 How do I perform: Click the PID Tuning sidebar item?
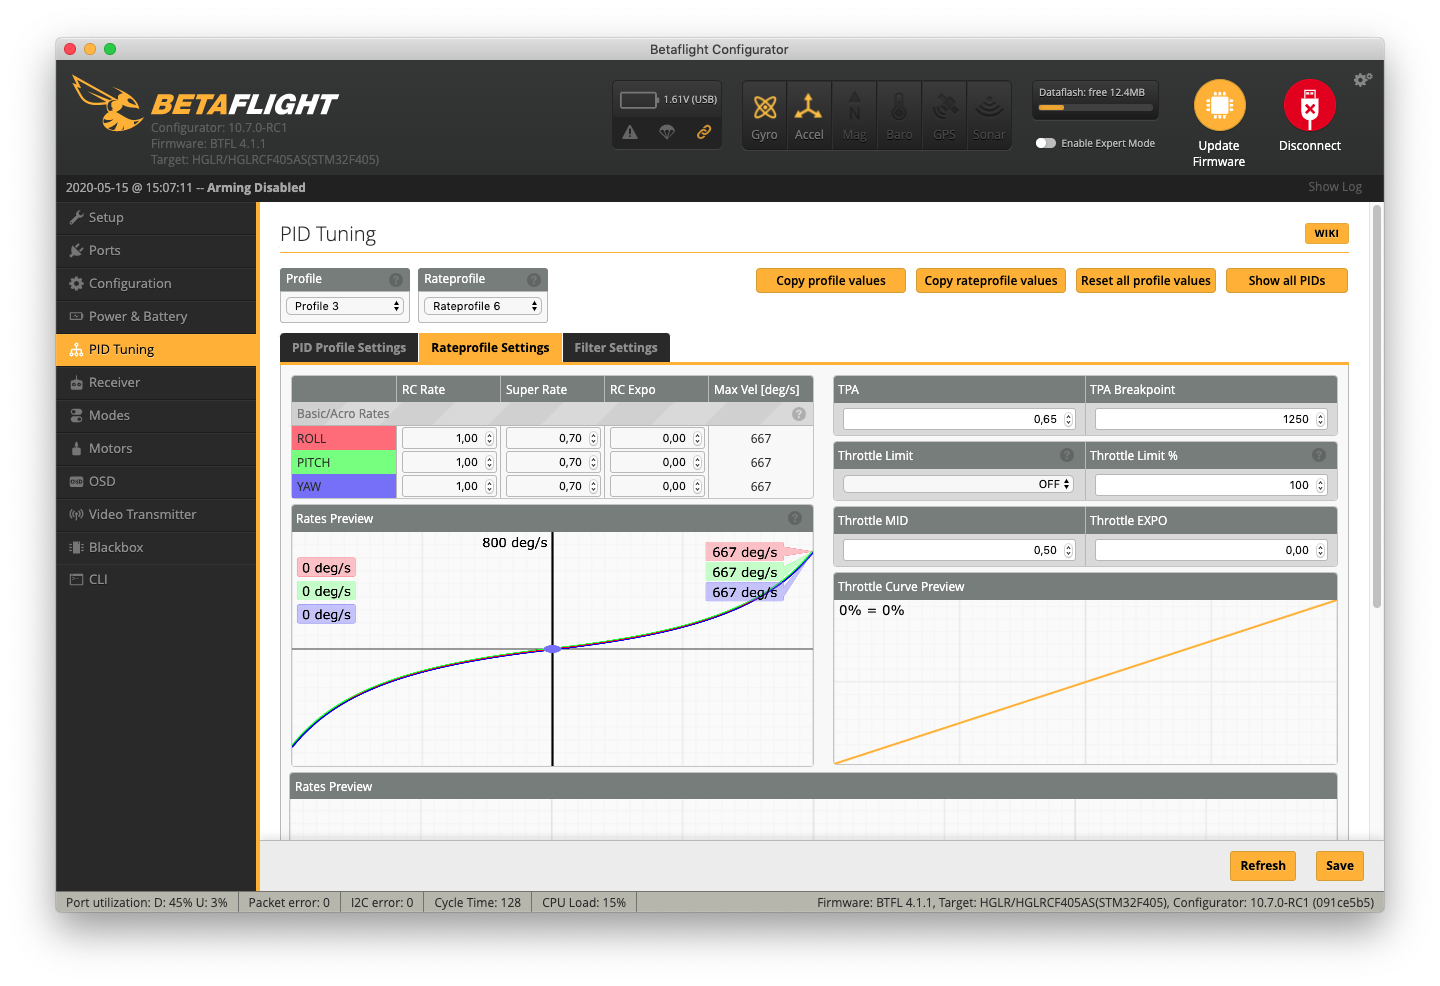(156, 349)
